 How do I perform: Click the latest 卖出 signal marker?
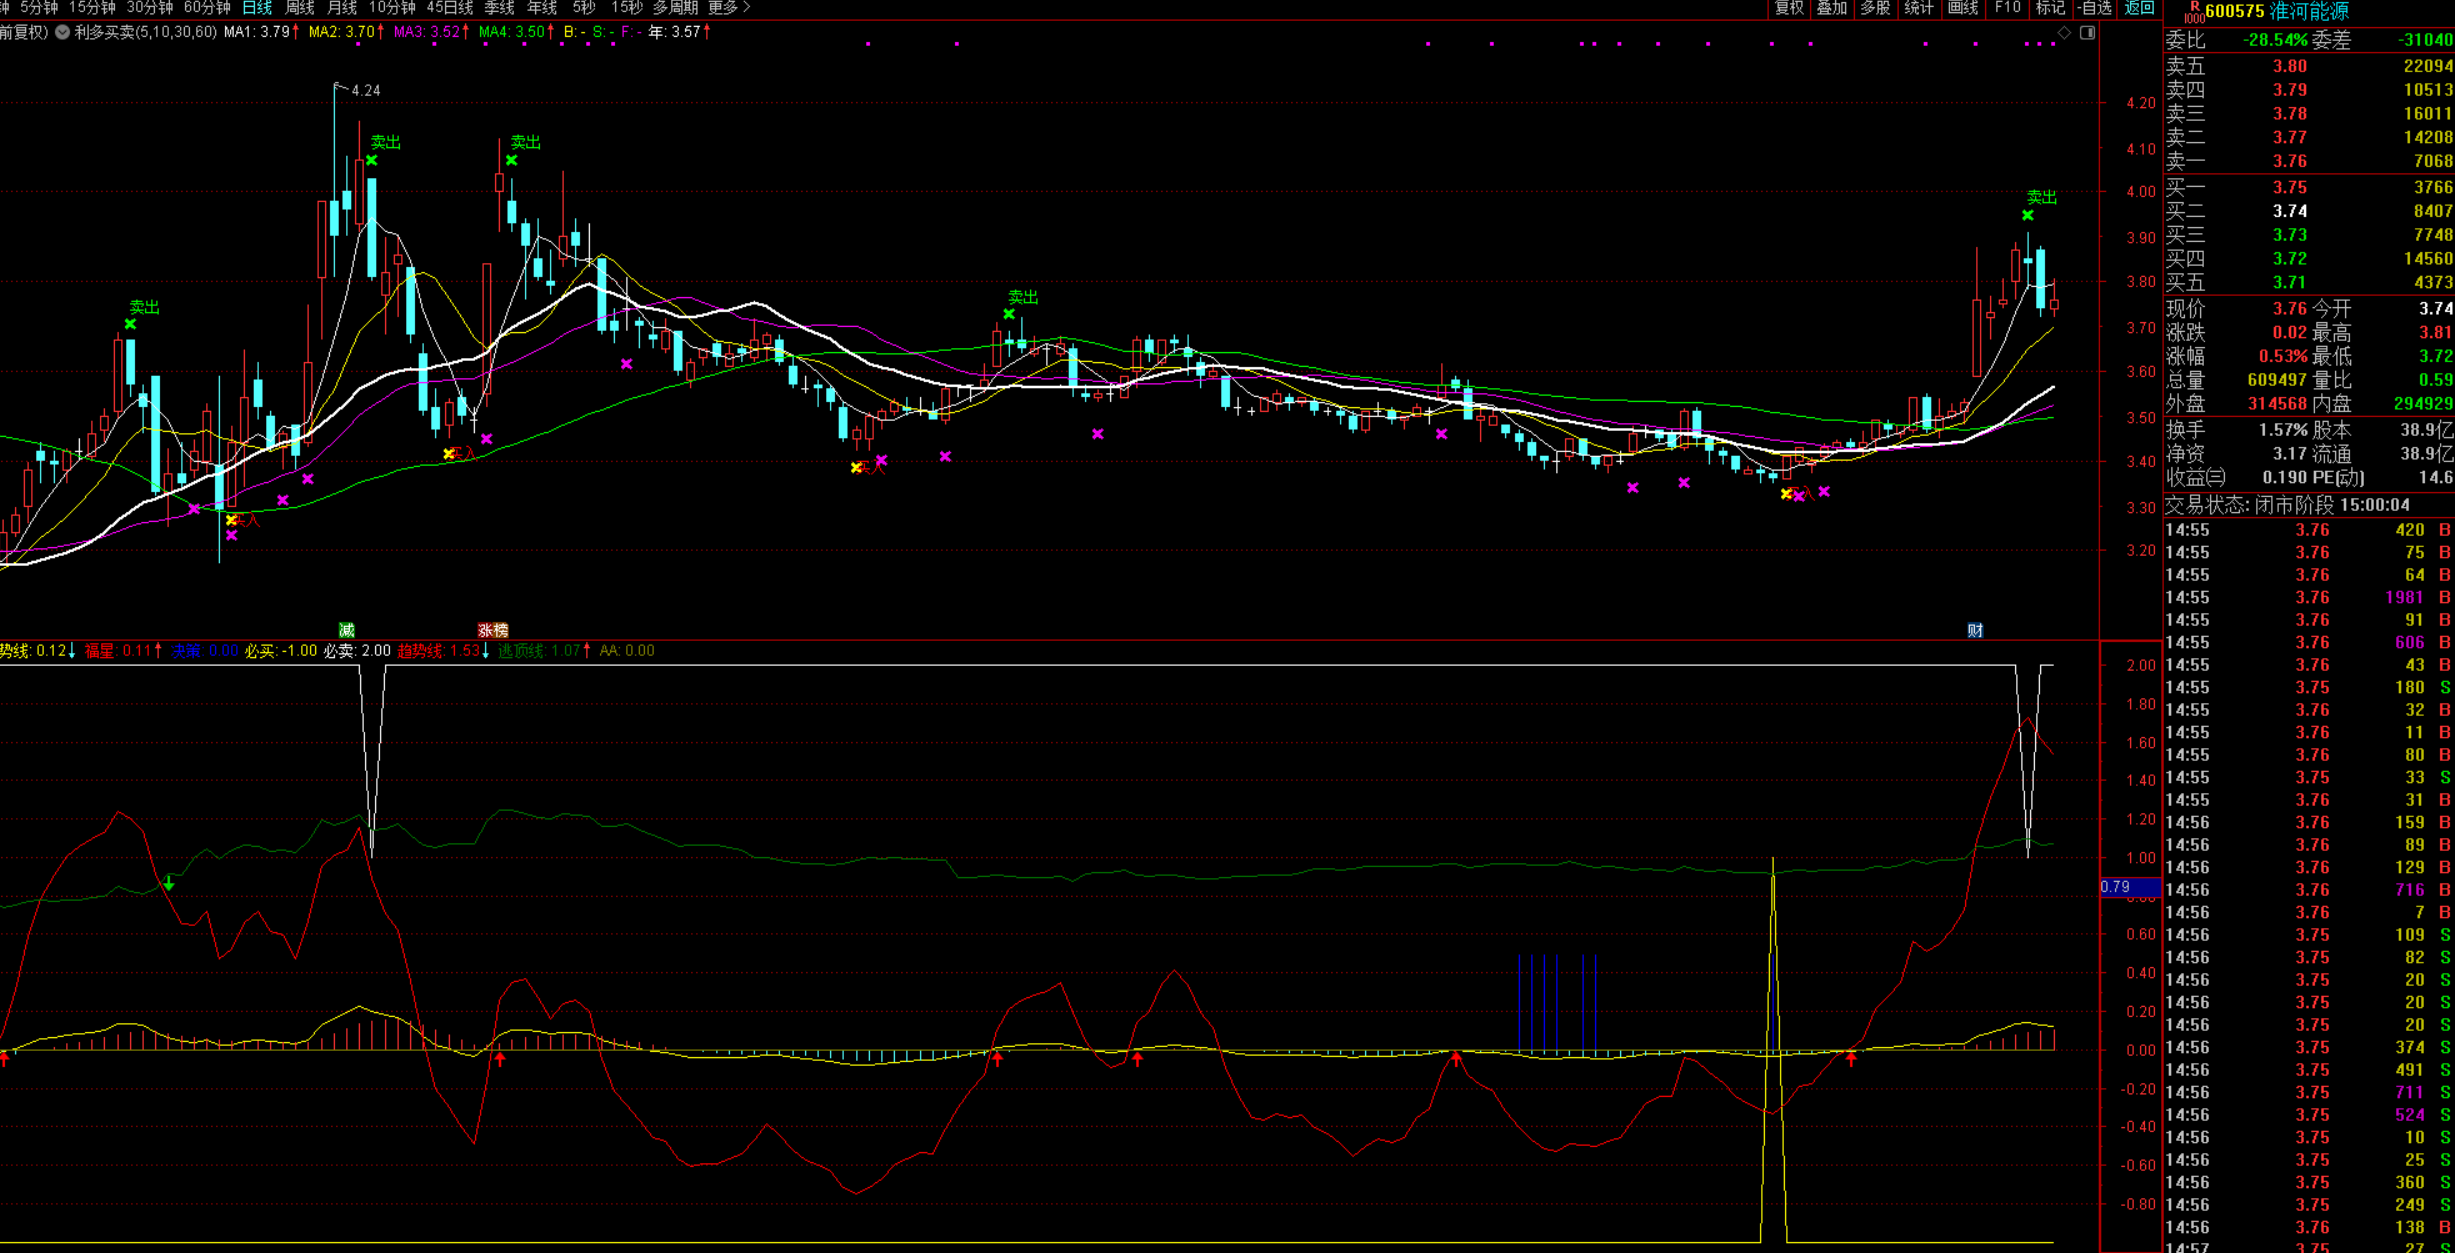click(2041, 198)
